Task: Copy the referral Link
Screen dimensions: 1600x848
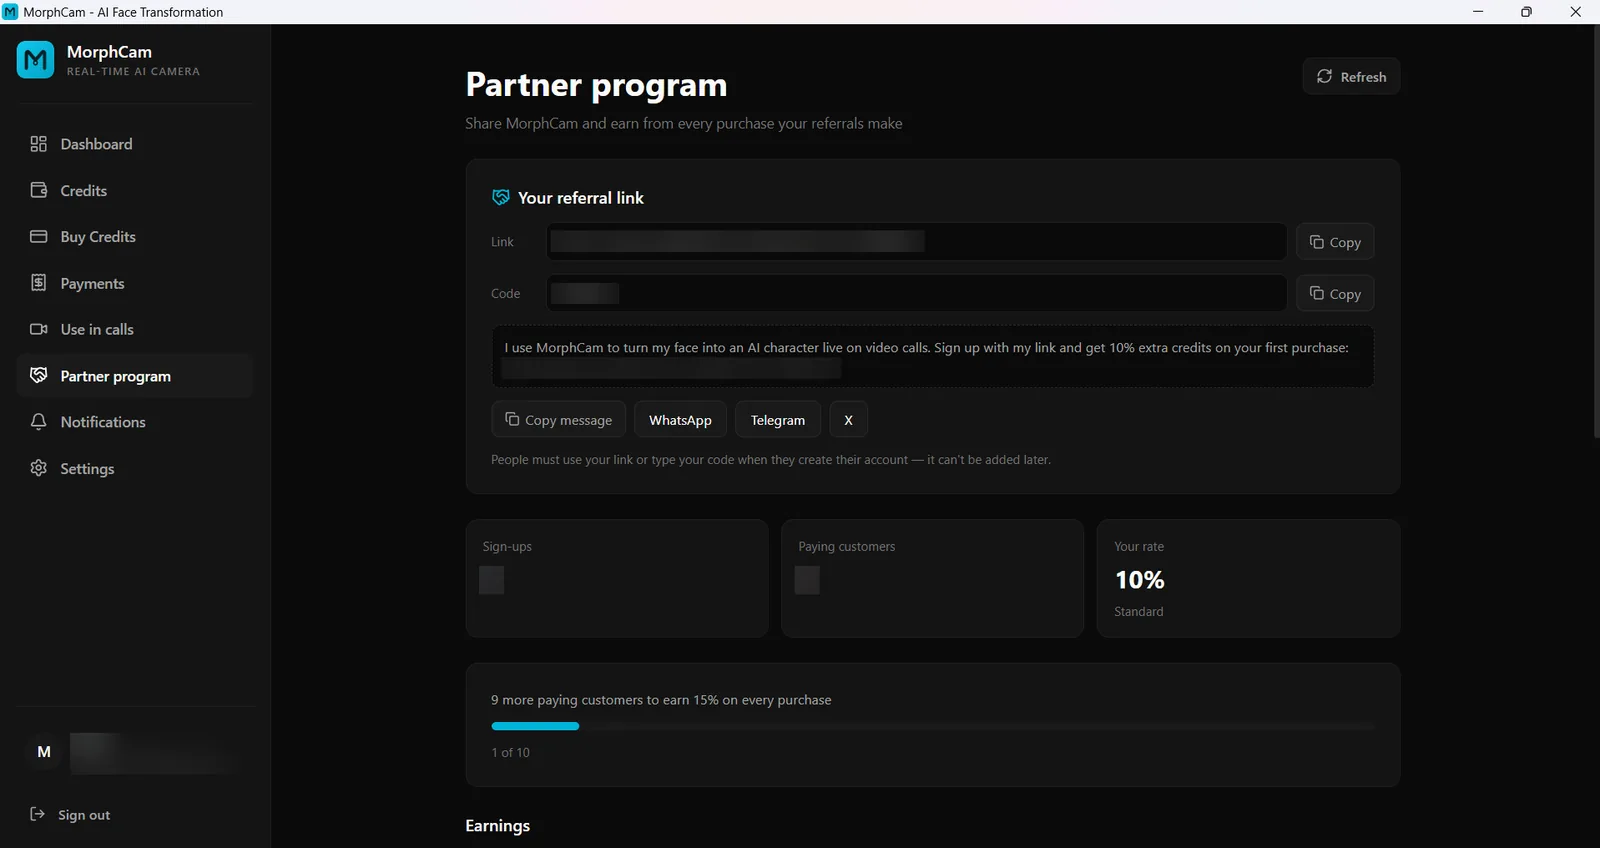Action: point(1335,242)
